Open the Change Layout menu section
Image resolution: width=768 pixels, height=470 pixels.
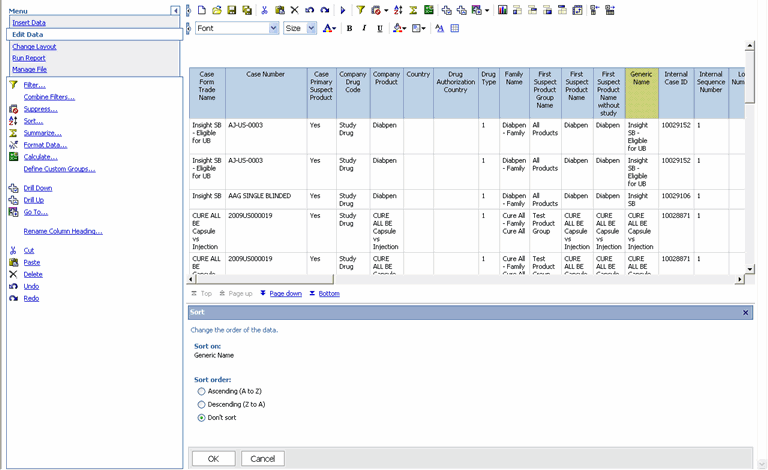click(34, 47)
